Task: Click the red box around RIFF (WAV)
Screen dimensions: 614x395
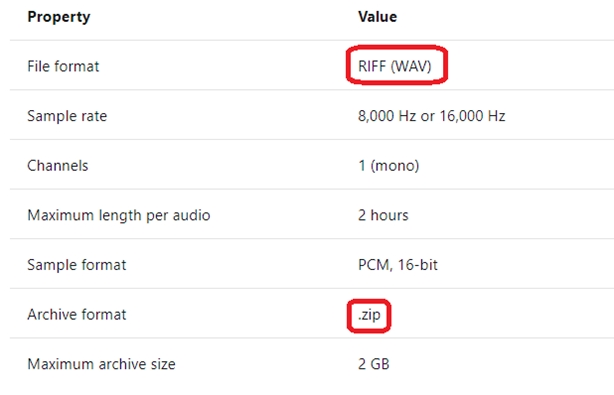Action: coord(397,65)
